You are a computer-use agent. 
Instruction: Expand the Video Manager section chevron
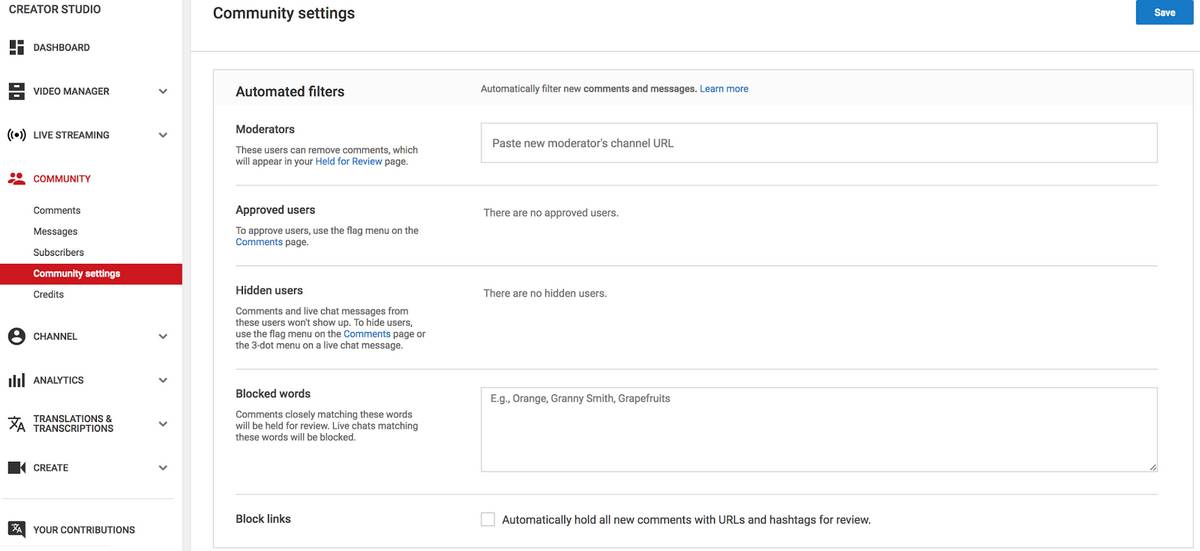[163, 91]
